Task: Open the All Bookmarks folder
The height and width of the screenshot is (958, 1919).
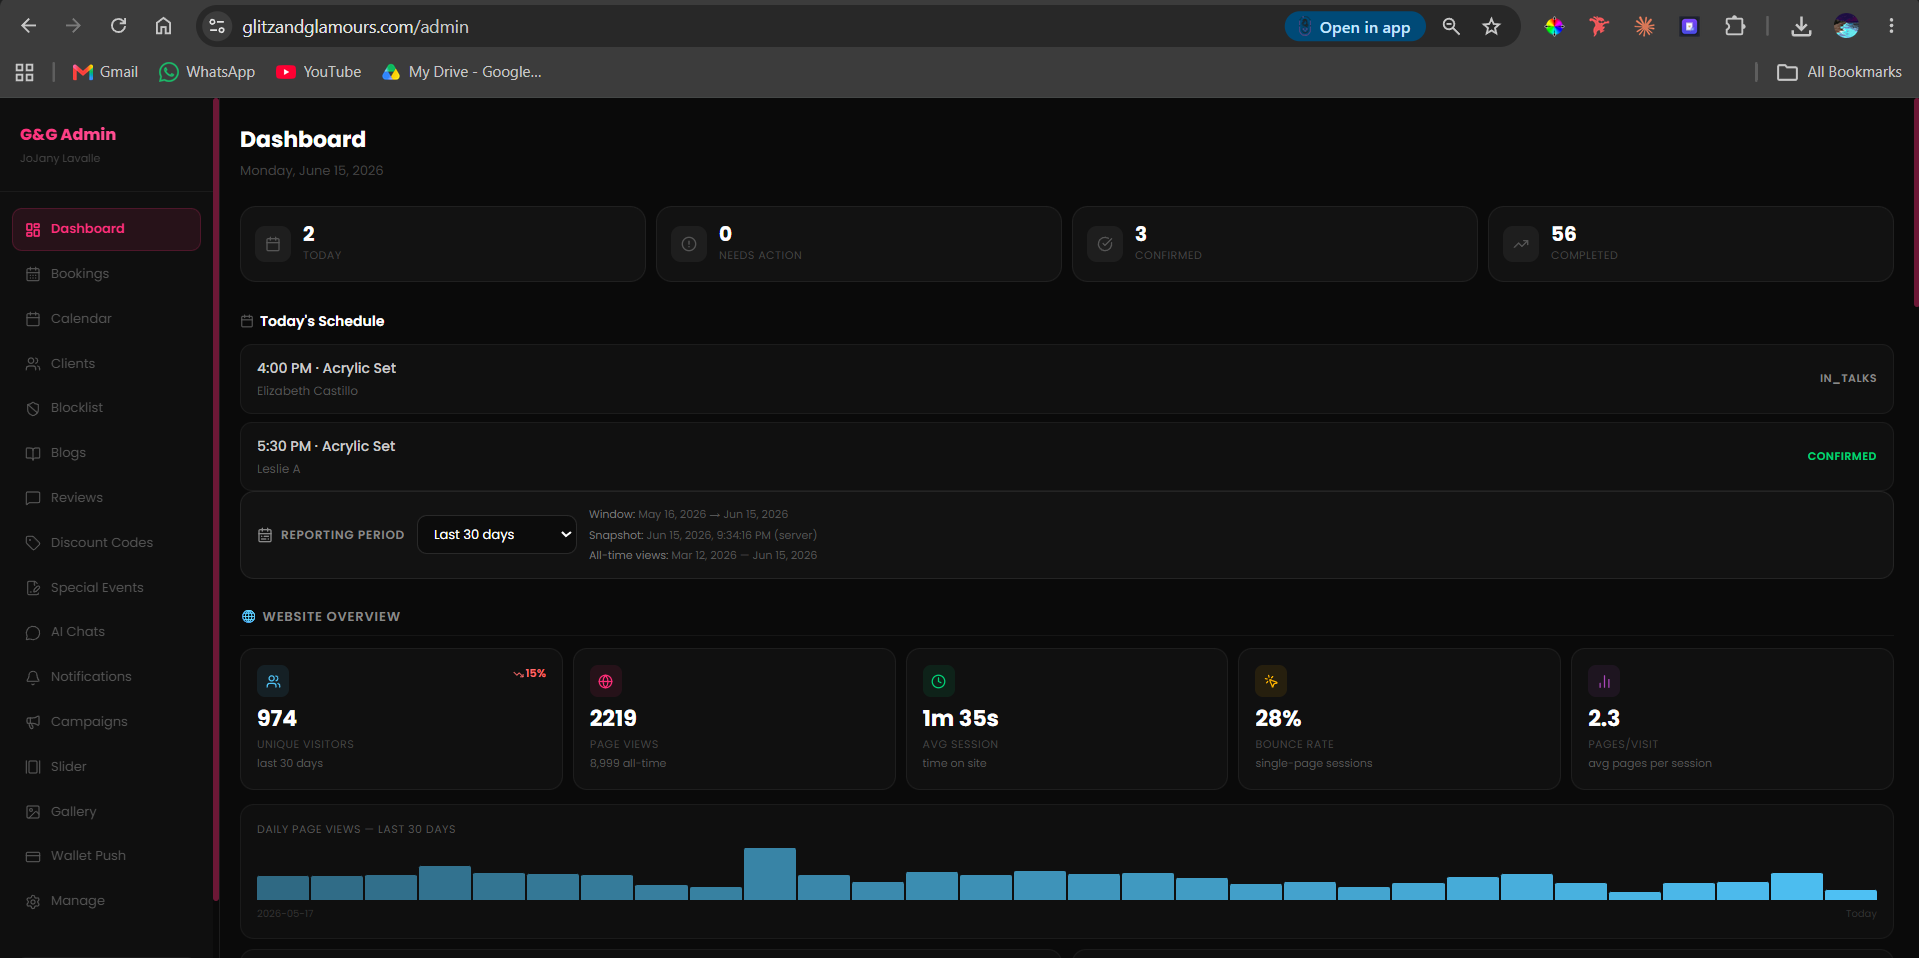Action: [1839, 72]
